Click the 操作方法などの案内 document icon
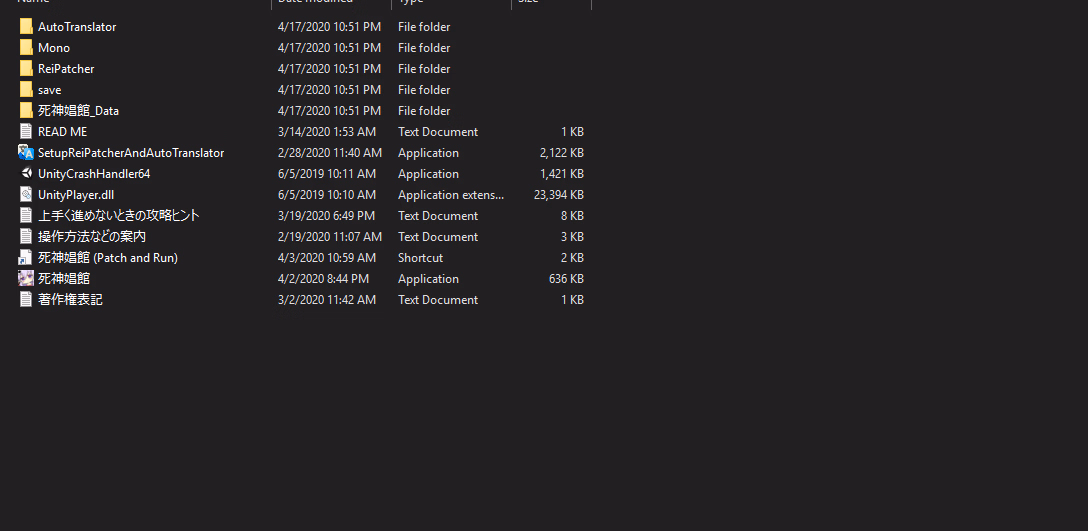The height and width of the screenshot is (531, 1088). pos(26,236)
